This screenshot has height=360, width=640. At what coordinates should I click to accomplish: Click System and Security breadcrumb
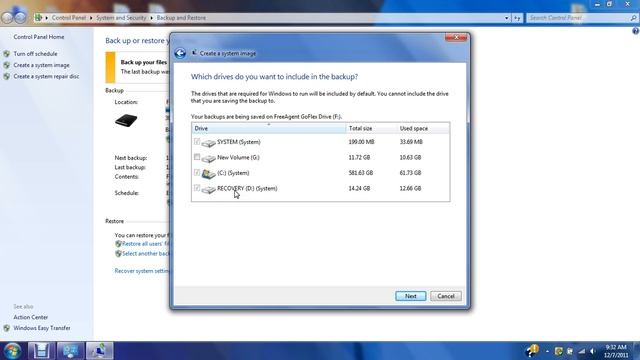pyautogui.click(x=121, y=18)
